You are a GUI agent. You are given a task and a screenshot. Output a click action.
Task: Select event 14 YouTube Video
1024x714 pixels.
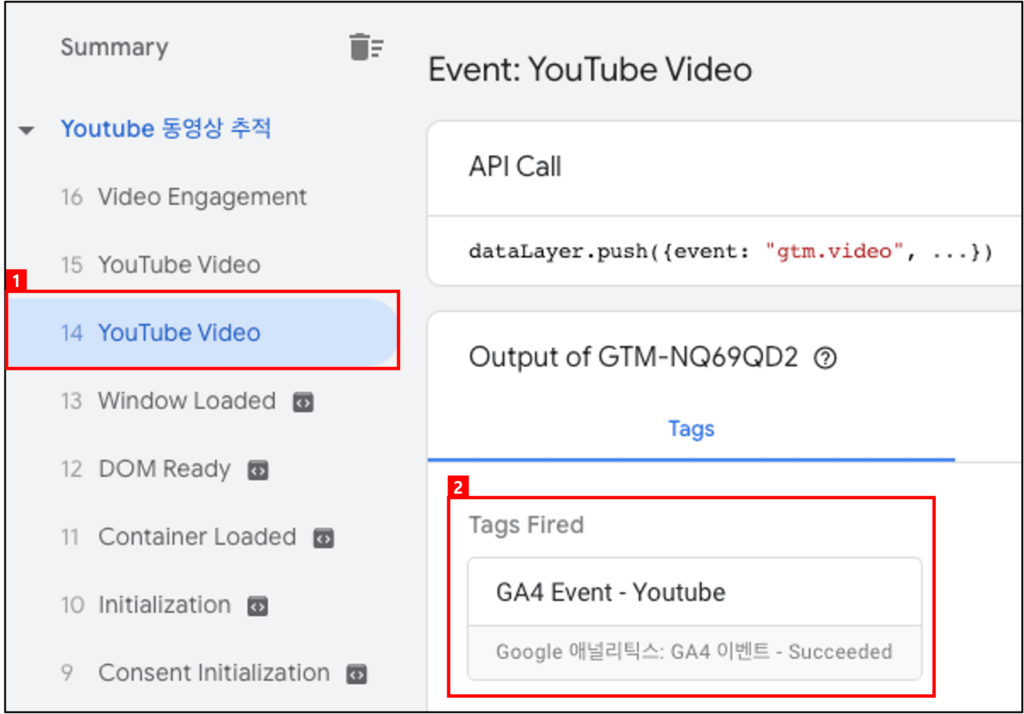tap(202, 333)
